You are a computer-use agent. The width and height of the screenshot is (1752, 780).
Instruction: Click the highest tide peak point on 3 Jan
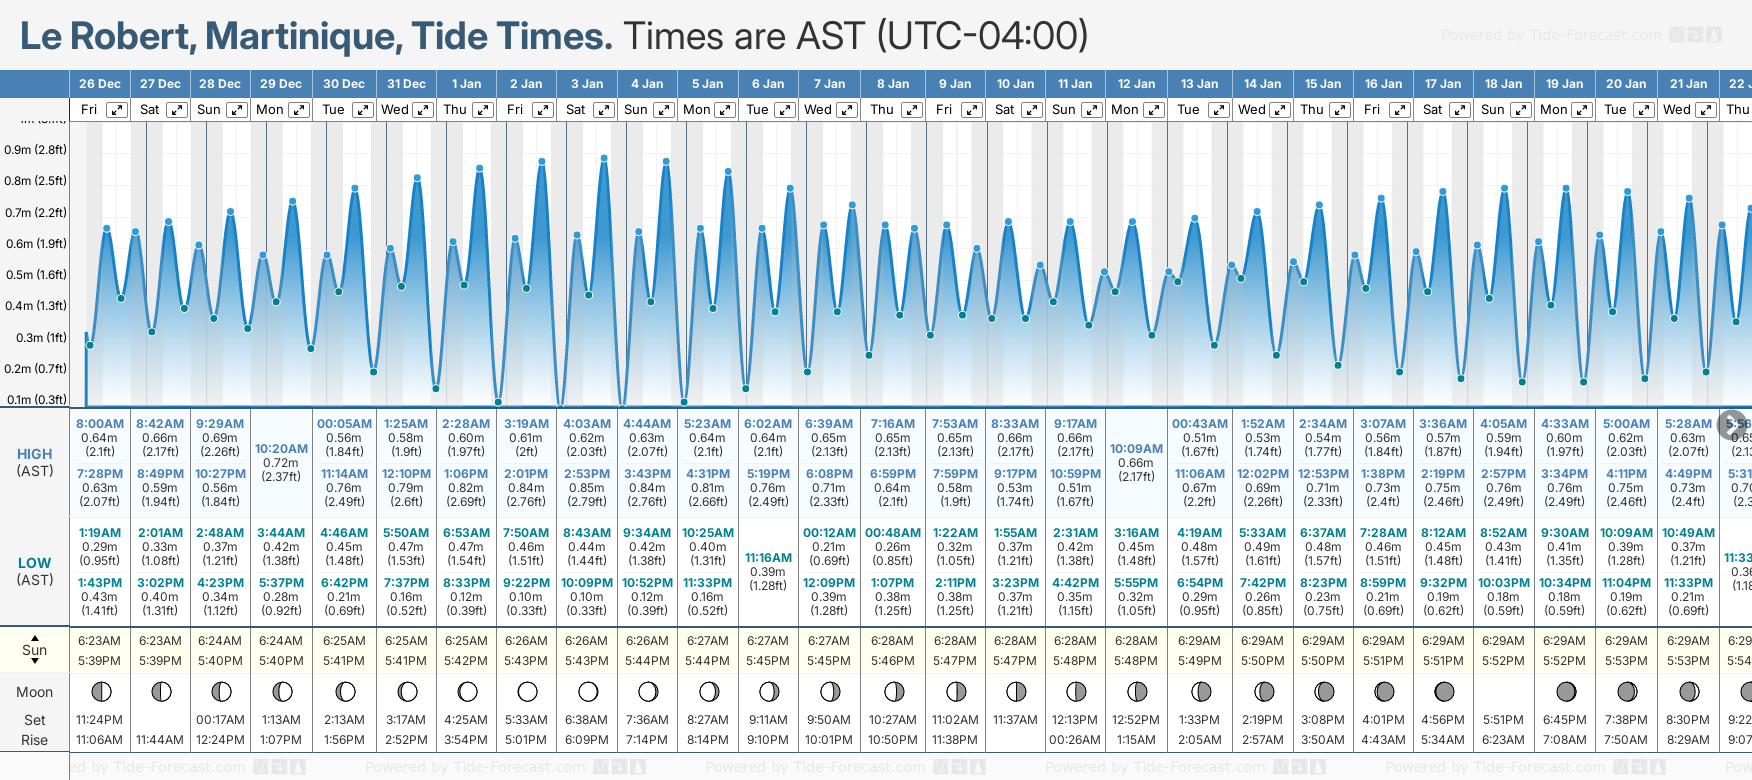point(604,158)
